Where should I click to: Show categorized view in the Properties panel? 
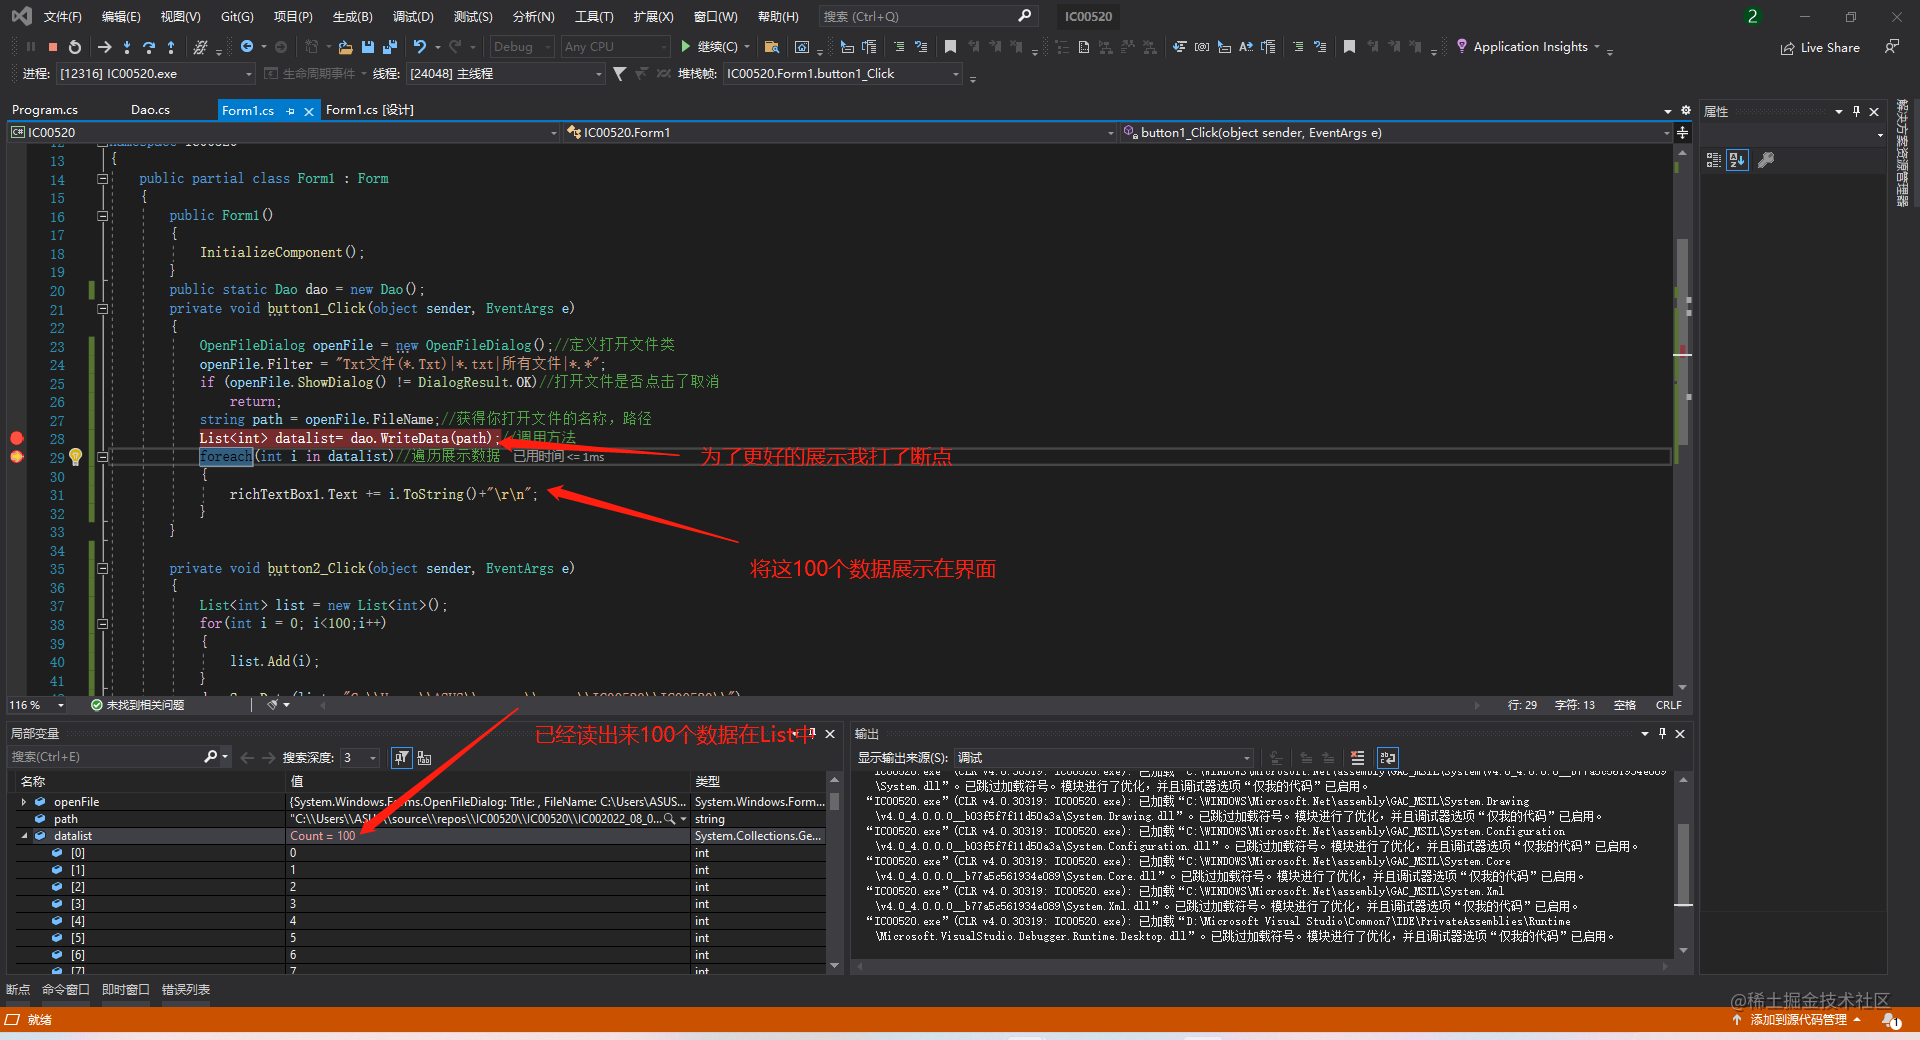click(1714, 160)
